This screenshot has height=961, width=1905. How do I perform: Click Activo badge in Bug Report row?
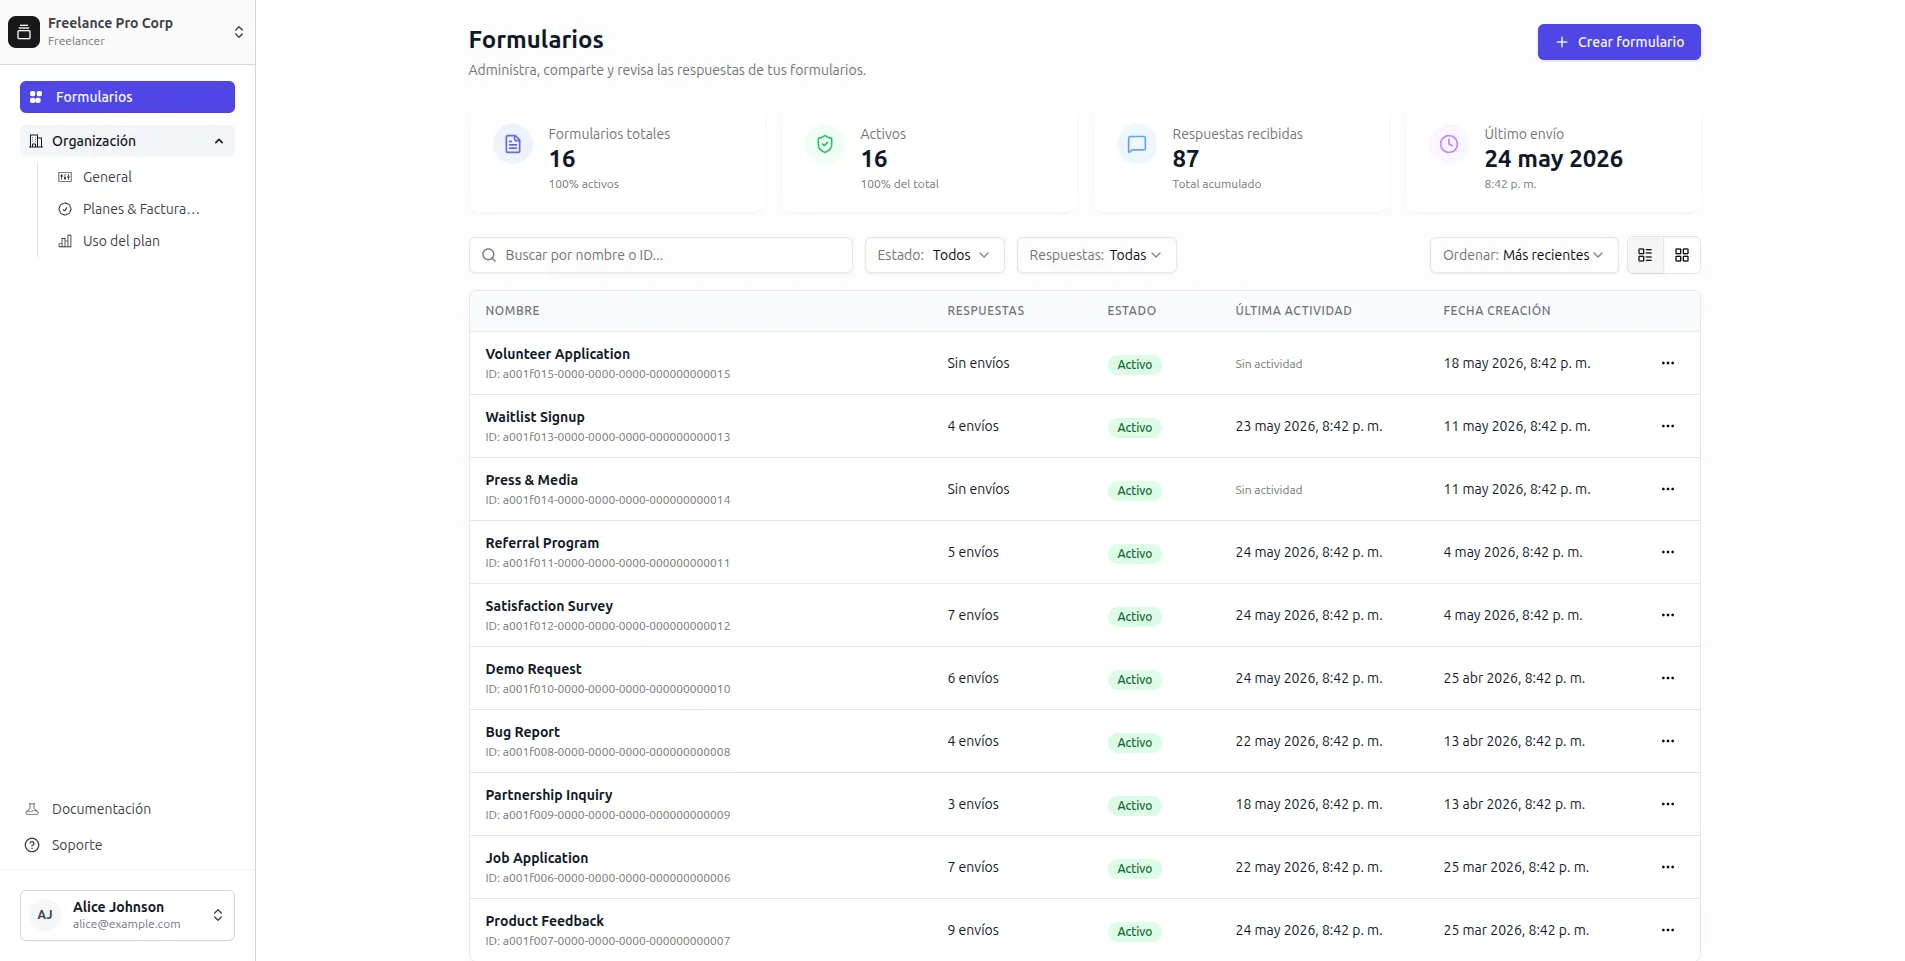click(x=1134, y=743)
